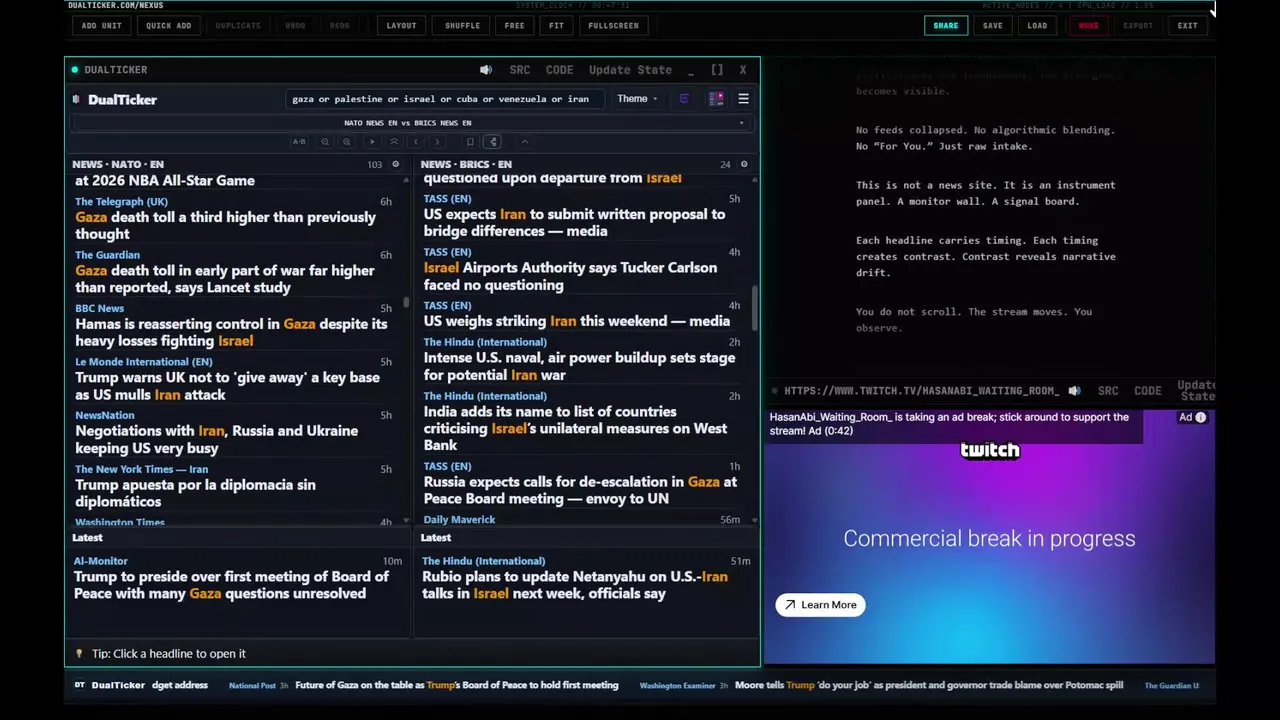This screenshot has width=1280, height=720.
Task: Click SAVE in the top bar
Action: [x=993, y=26]
